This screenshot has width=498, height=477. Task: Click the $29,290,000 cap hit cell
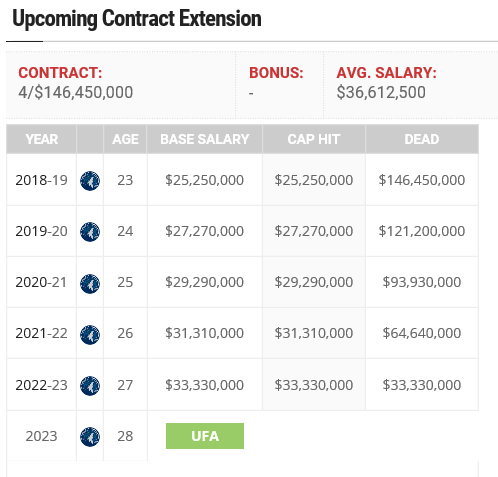coord(314,282)
